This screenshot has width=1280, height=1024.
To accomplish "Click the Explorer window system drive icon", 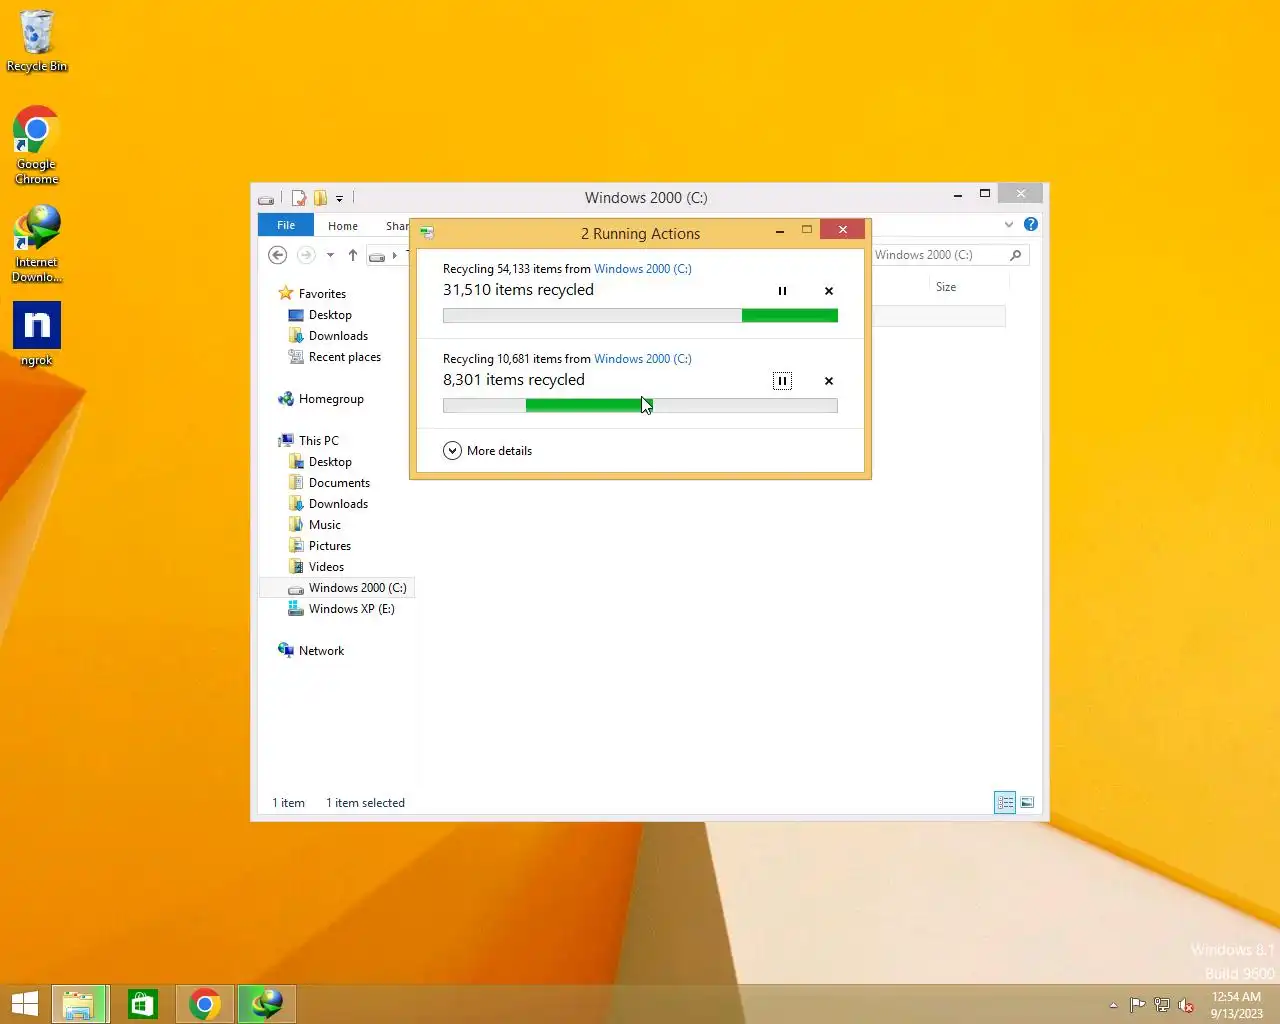I will coord(266,199).
